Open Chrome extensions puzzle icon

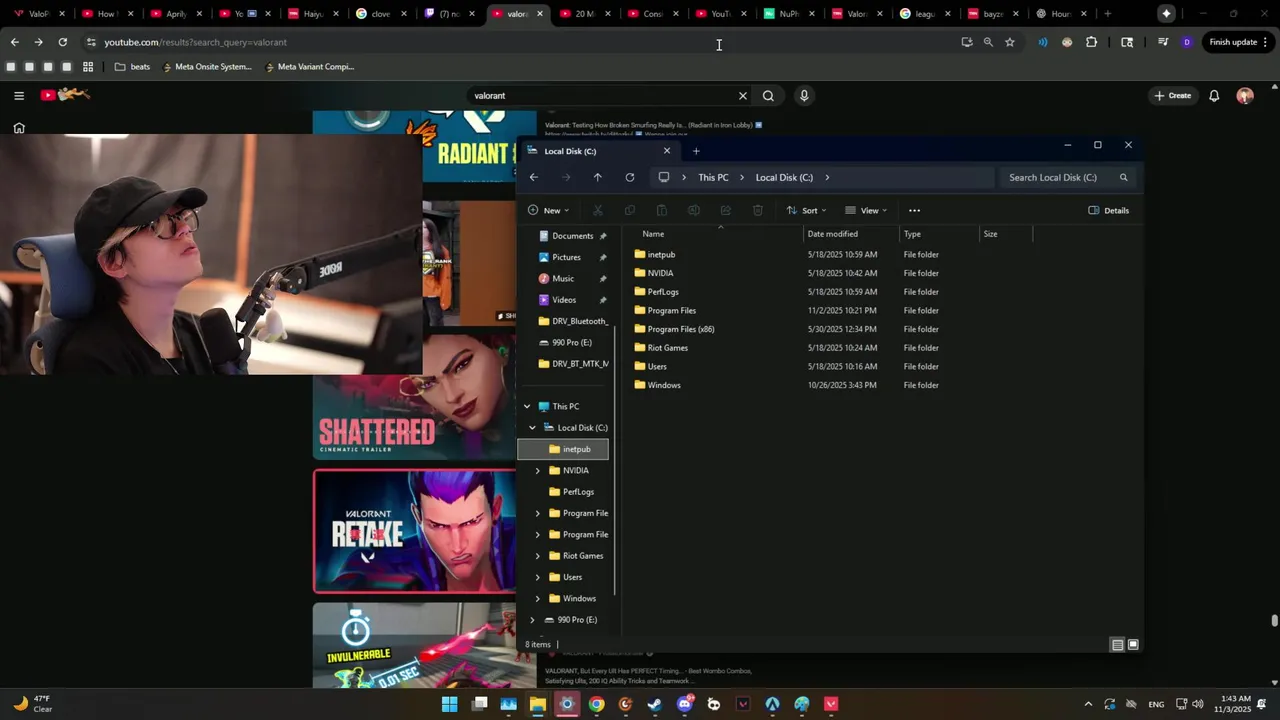(1091, 42)
